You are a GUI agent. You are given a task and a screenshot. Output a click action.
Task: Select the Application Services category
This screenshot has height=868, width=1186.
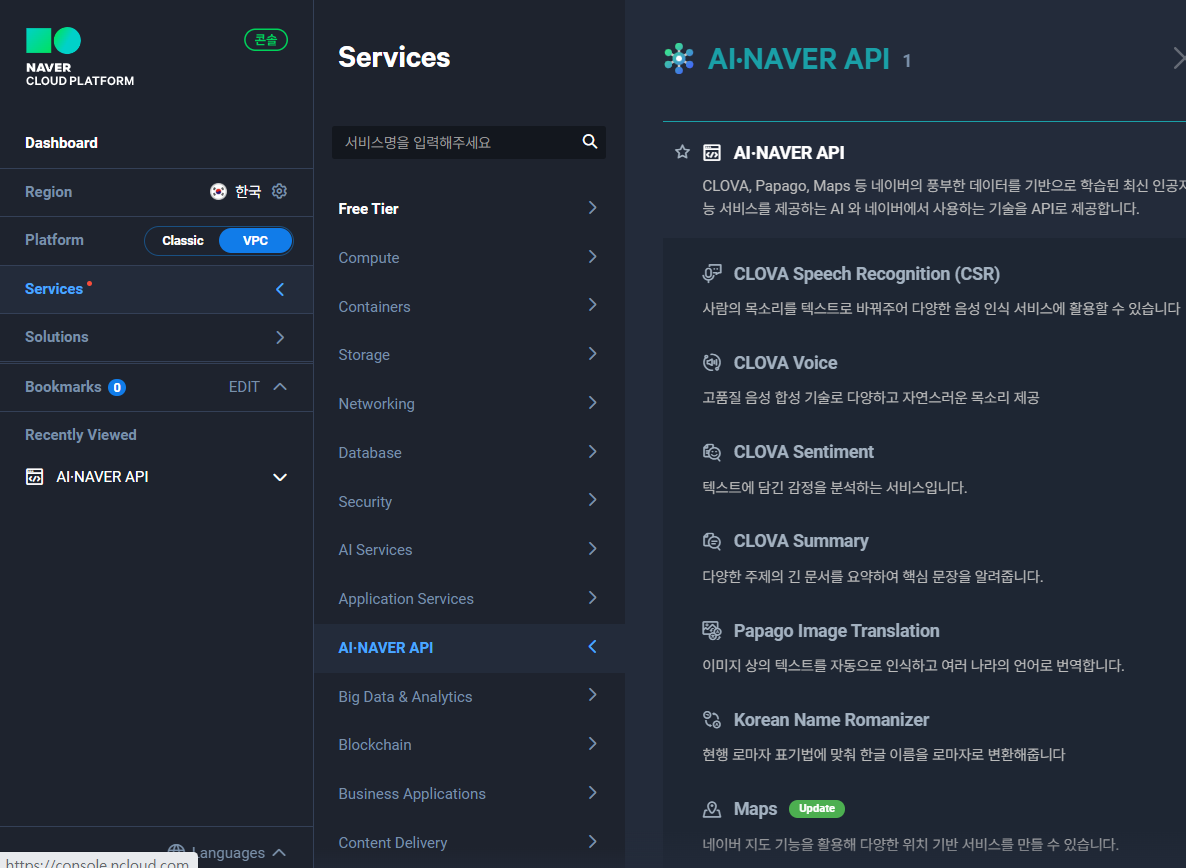[469, 599]
